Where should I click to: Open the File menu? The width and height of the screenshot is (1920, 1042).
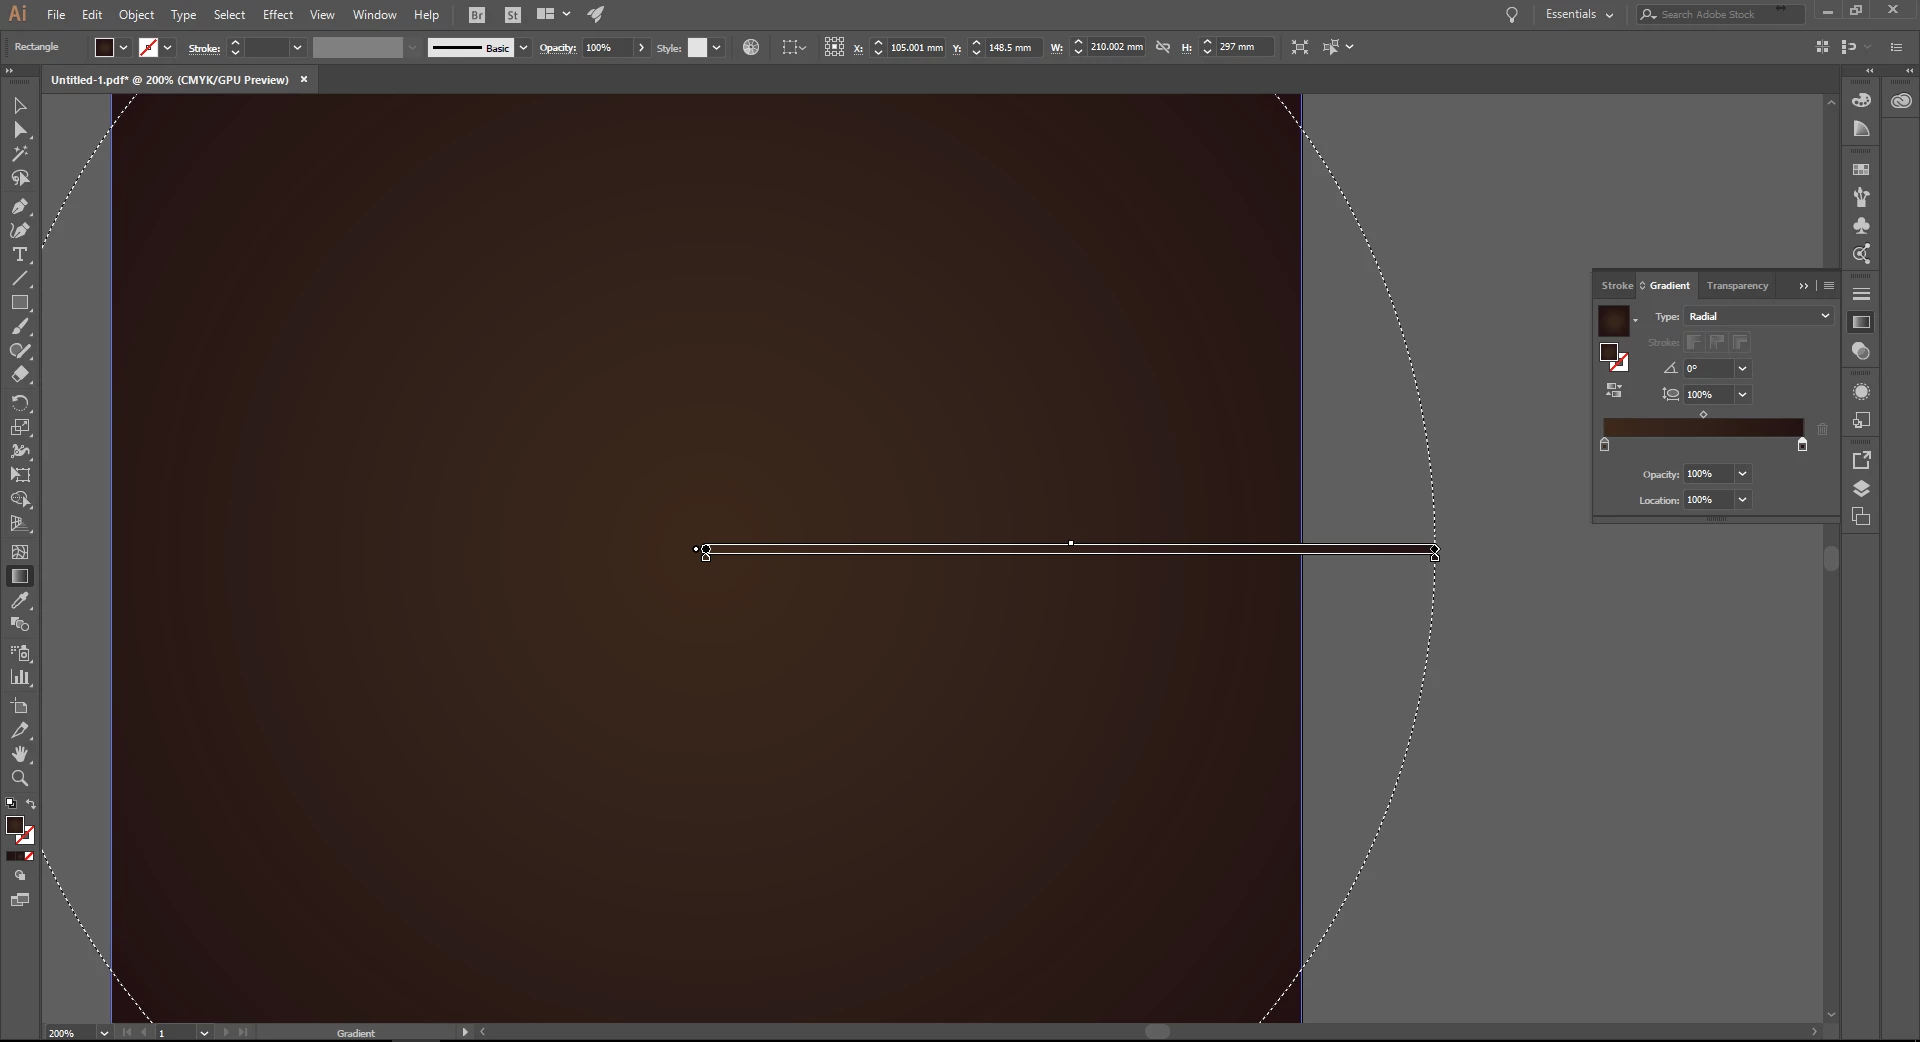56,15
